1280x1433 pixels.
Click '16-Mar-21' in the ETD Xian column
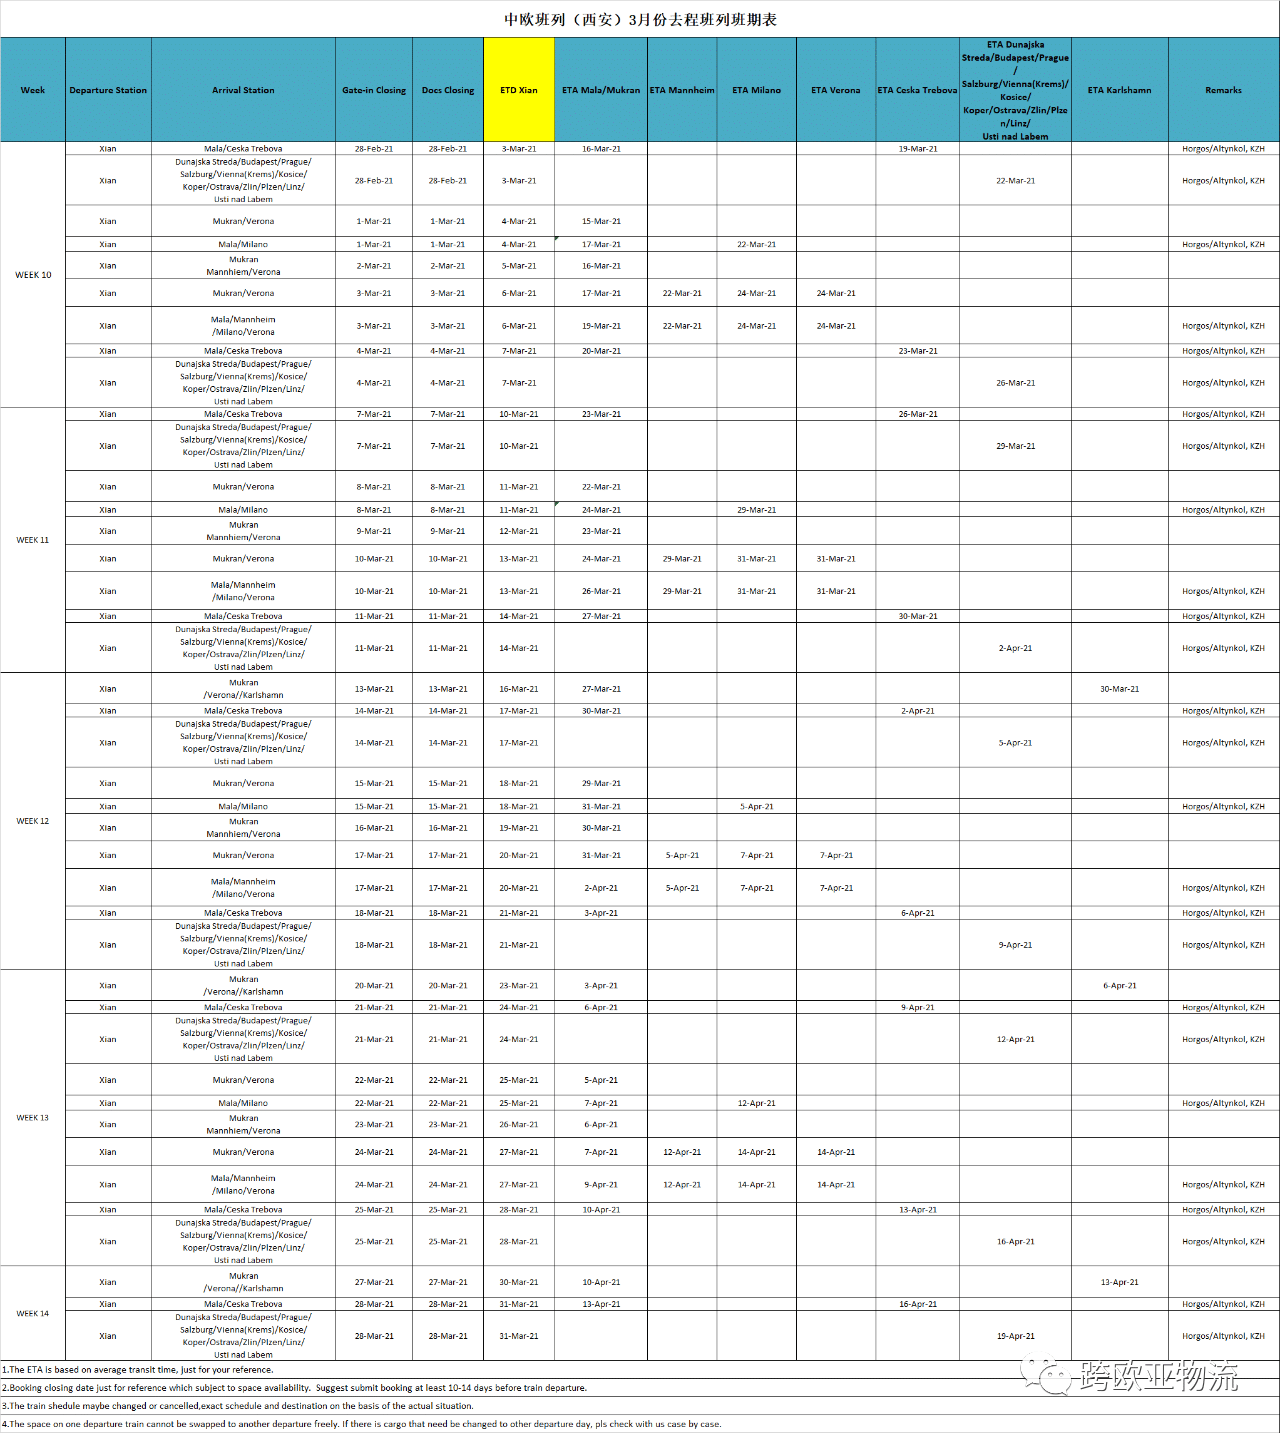tap(519, 689)
